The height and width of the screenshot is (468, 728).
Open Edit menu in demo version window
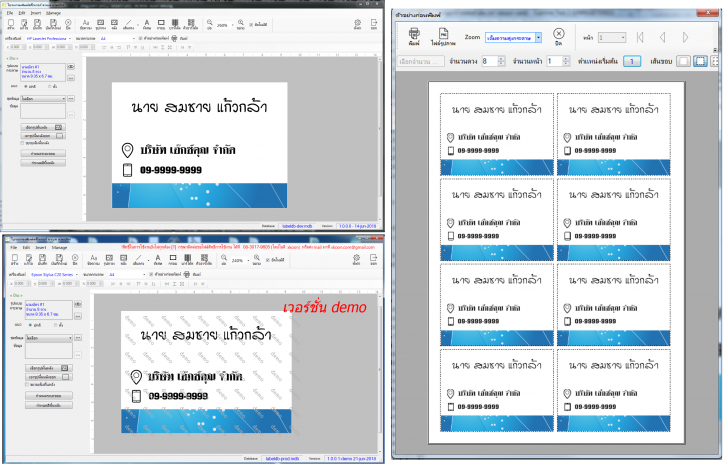pos(26,247)
